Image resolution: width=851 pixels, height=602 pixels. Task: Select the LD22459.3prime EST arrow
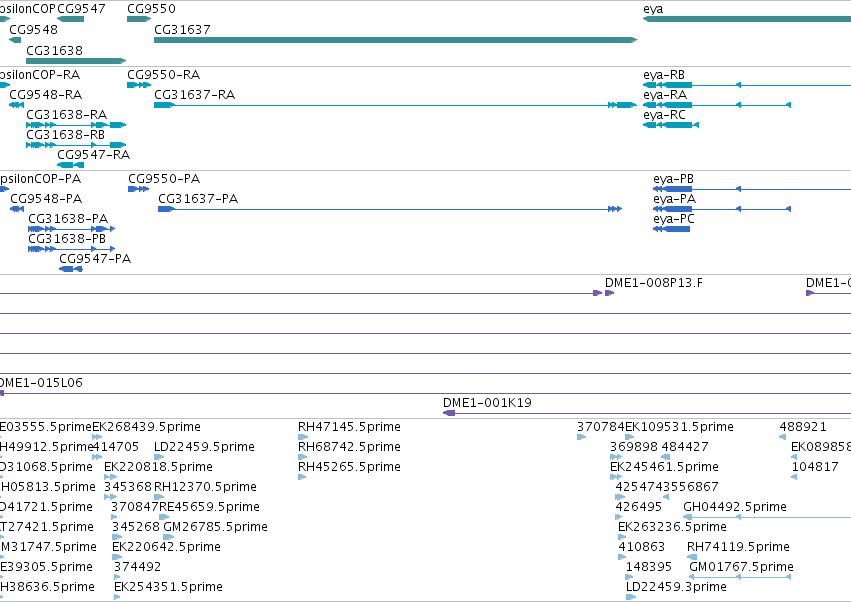[x=631, y=597]
